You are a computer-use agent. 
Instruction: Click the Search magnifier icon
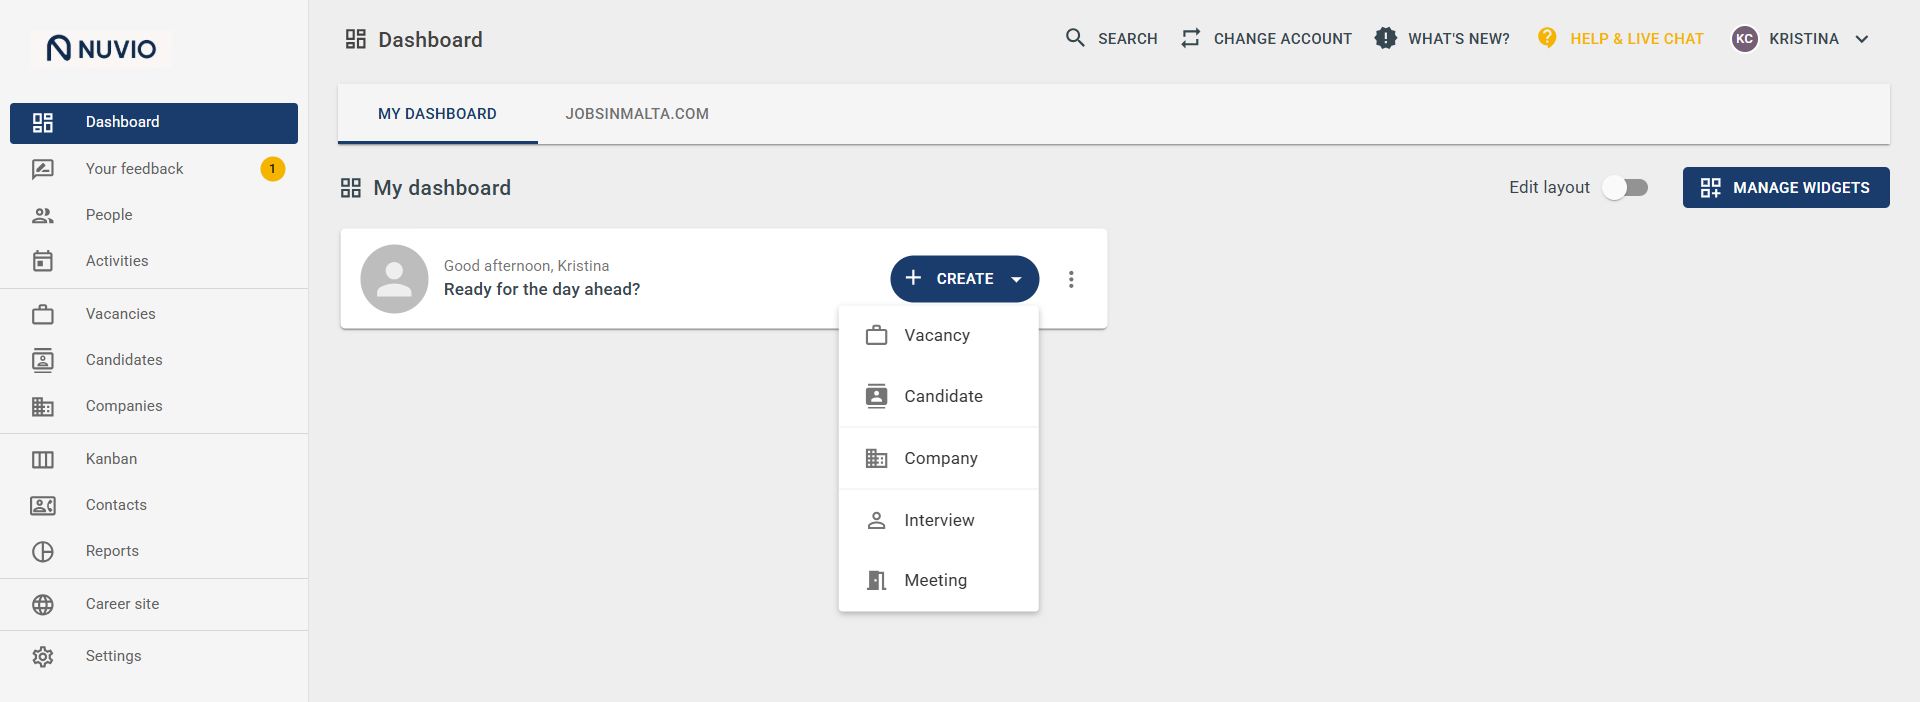pyautogui.click(x=1075, y=38)
